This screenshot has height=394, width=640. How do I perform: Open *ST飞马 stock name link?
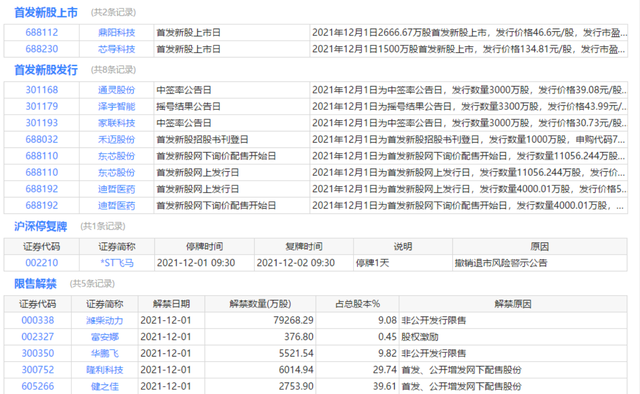(117, 263)
